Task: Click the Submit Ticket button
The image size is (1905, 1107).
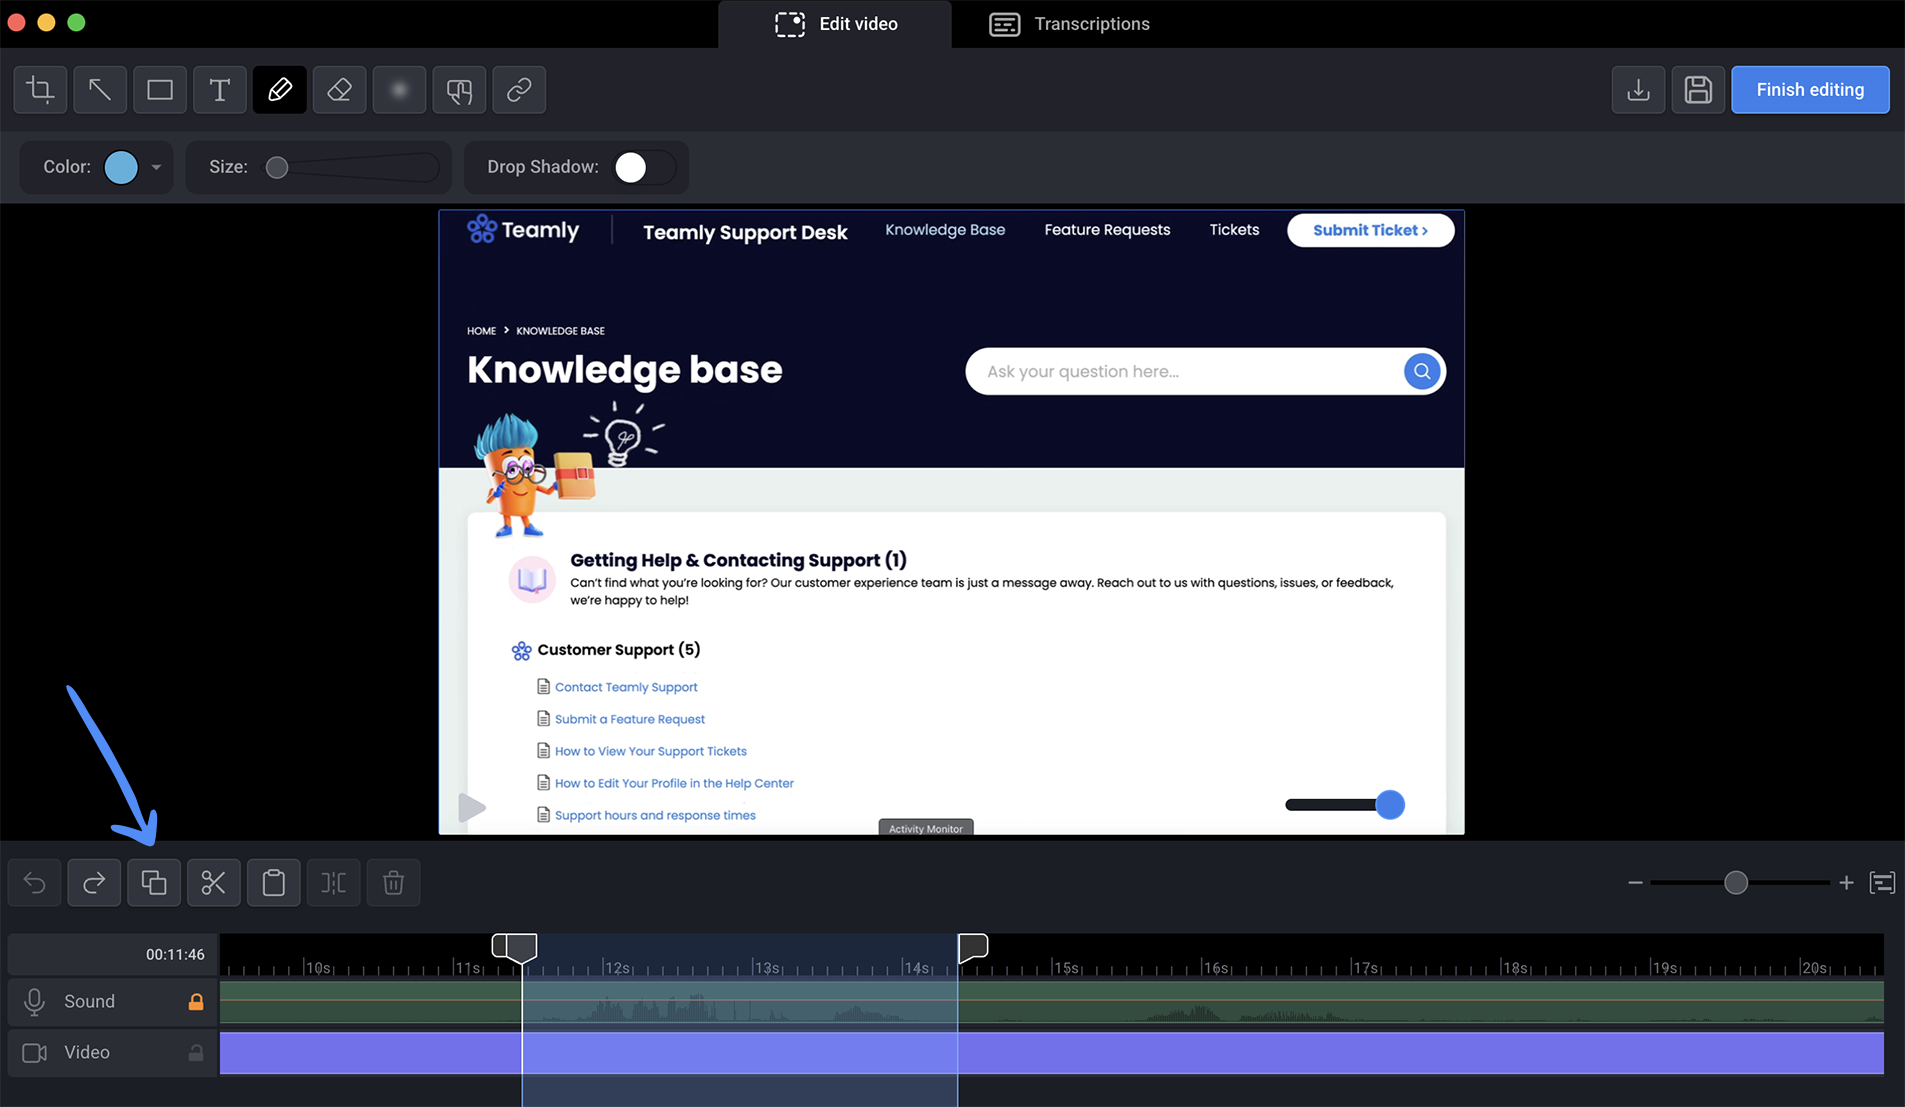Action: (1370, 230)
